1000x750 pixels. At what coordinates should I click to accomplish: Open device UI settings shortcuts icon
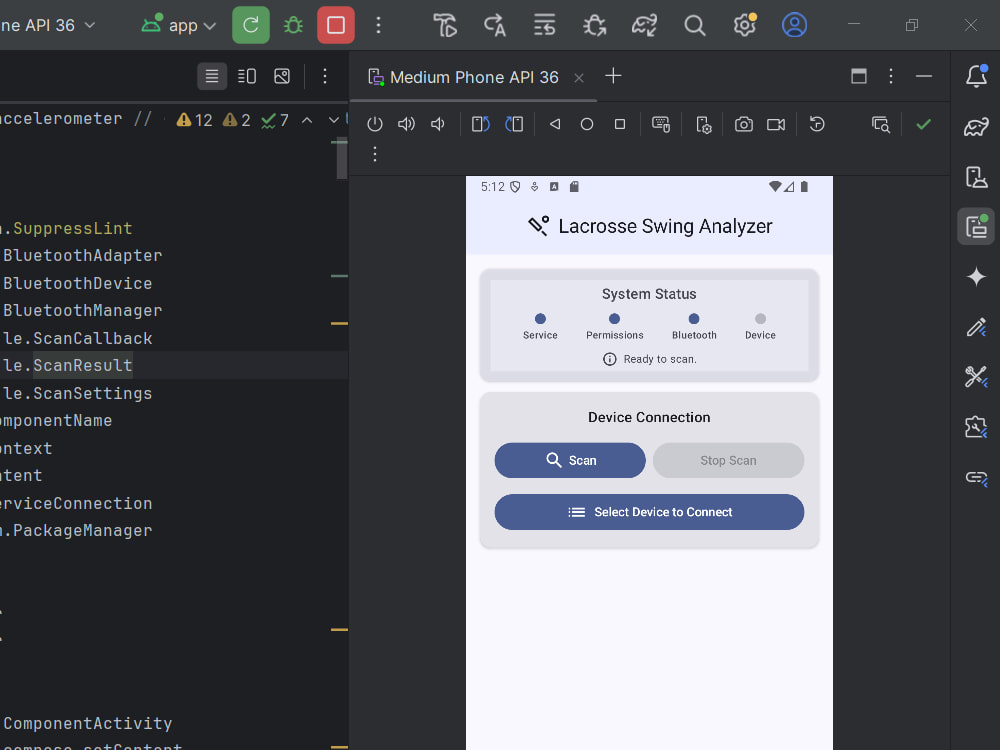coord(703,124)
